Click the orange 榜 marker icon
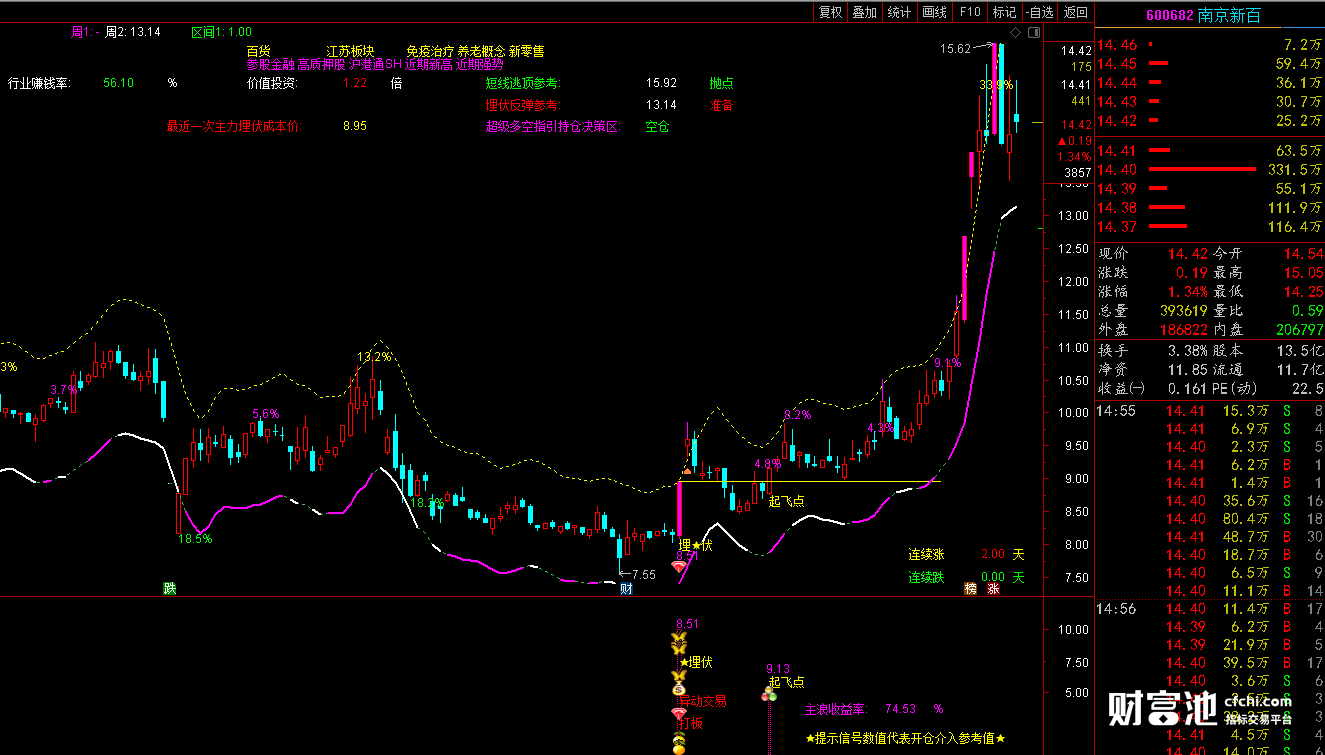 (x=970, y=588)
